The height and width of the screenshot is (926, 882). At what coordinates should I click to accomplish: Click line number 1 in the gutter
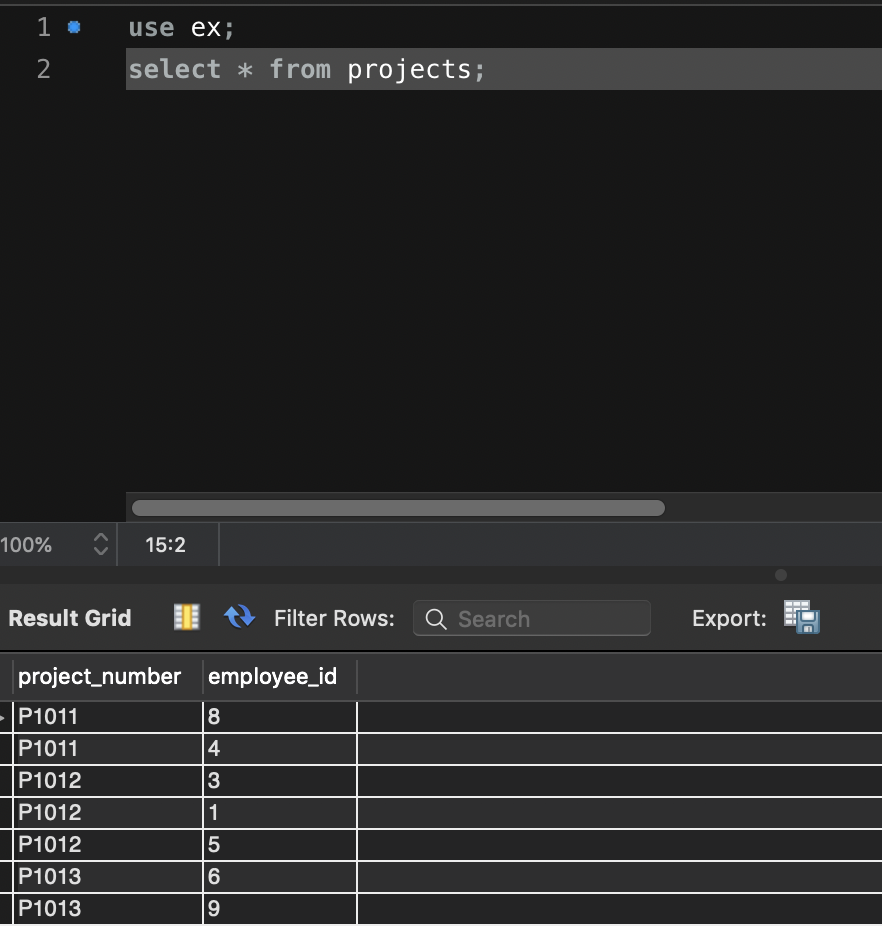tap(44, 27)
